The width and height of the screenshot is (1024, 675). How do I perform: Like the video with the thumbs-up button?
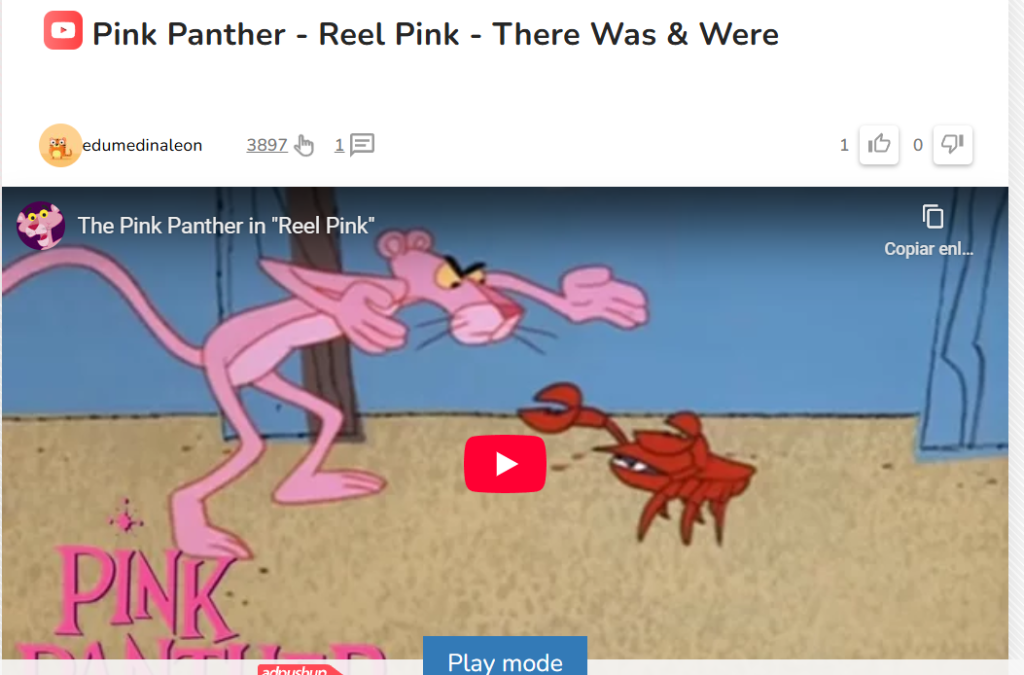879,144
